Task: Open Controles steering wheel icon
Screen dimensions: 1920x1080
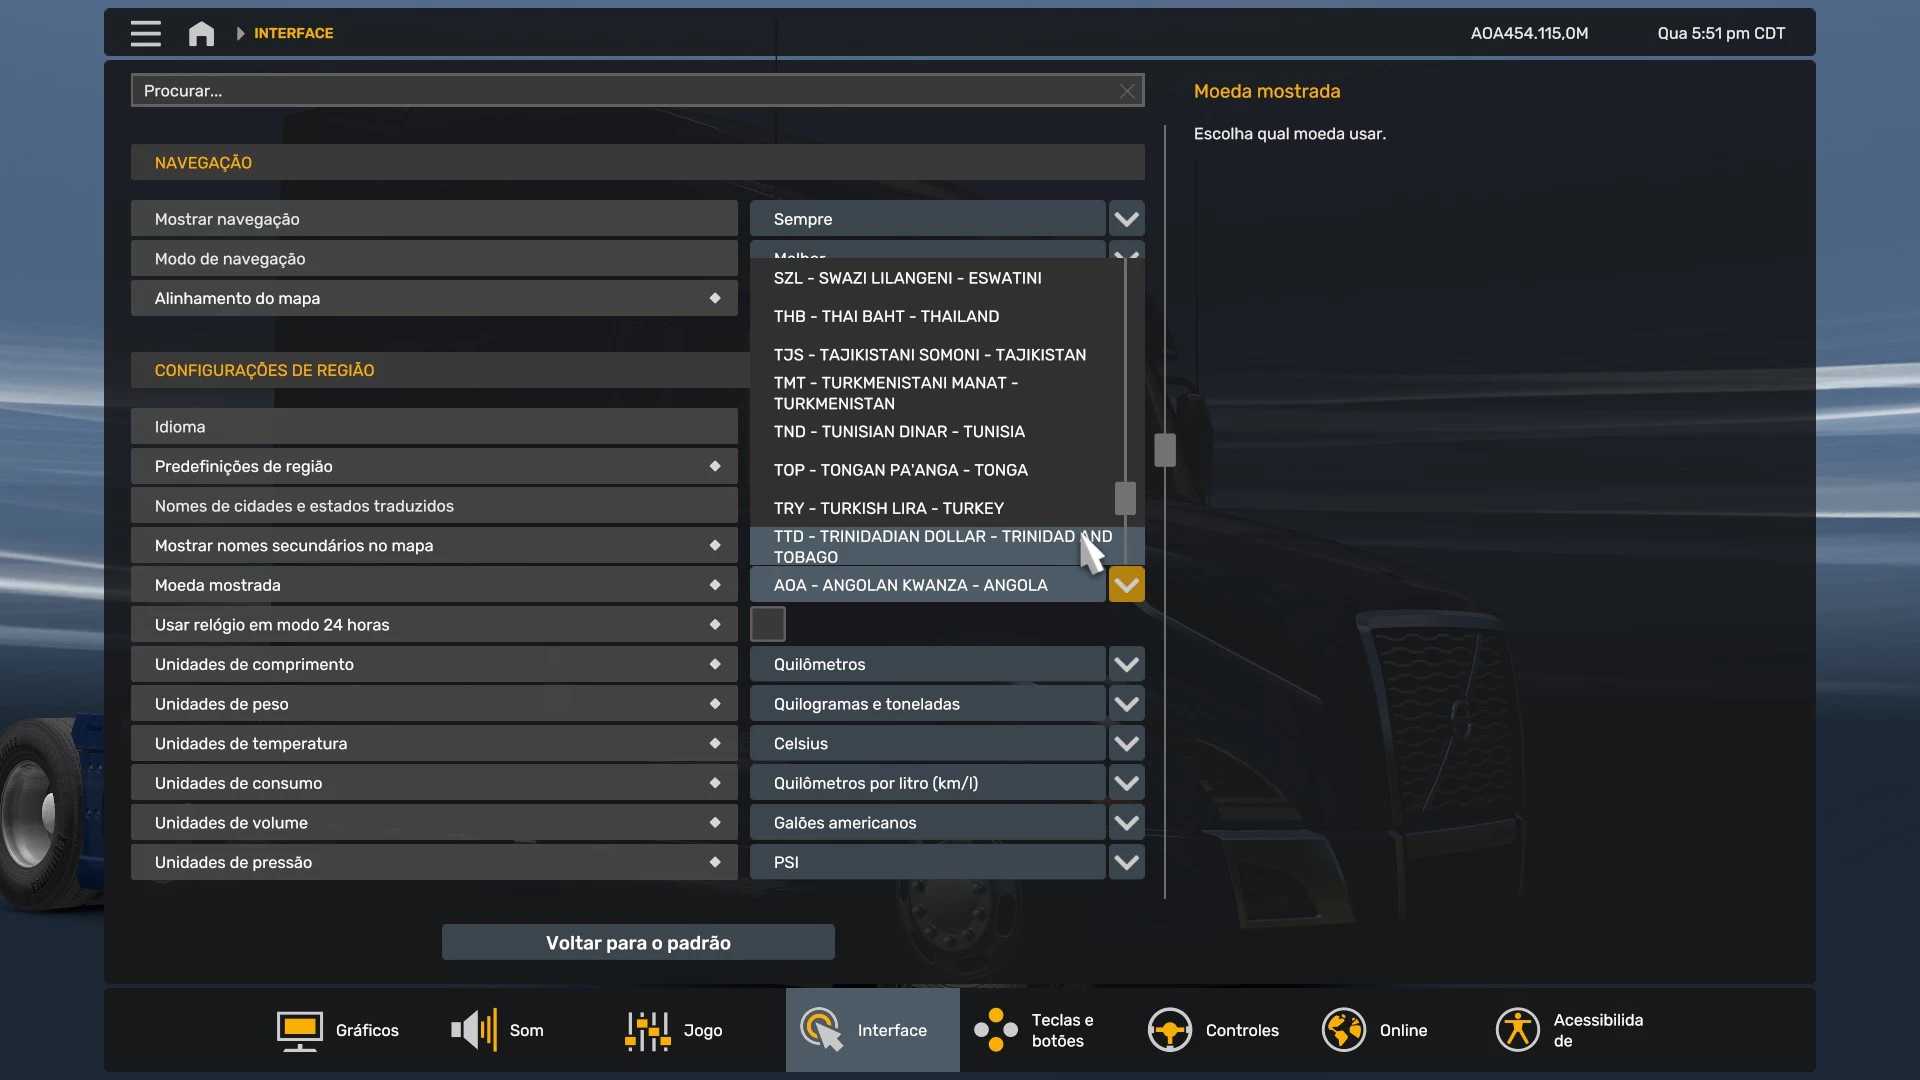Action: coord(1169,1030)
